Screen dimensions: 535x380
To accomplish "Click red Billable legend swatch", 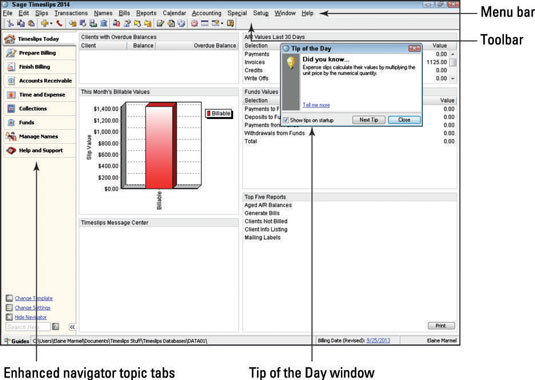I will (x=209, y=114).
